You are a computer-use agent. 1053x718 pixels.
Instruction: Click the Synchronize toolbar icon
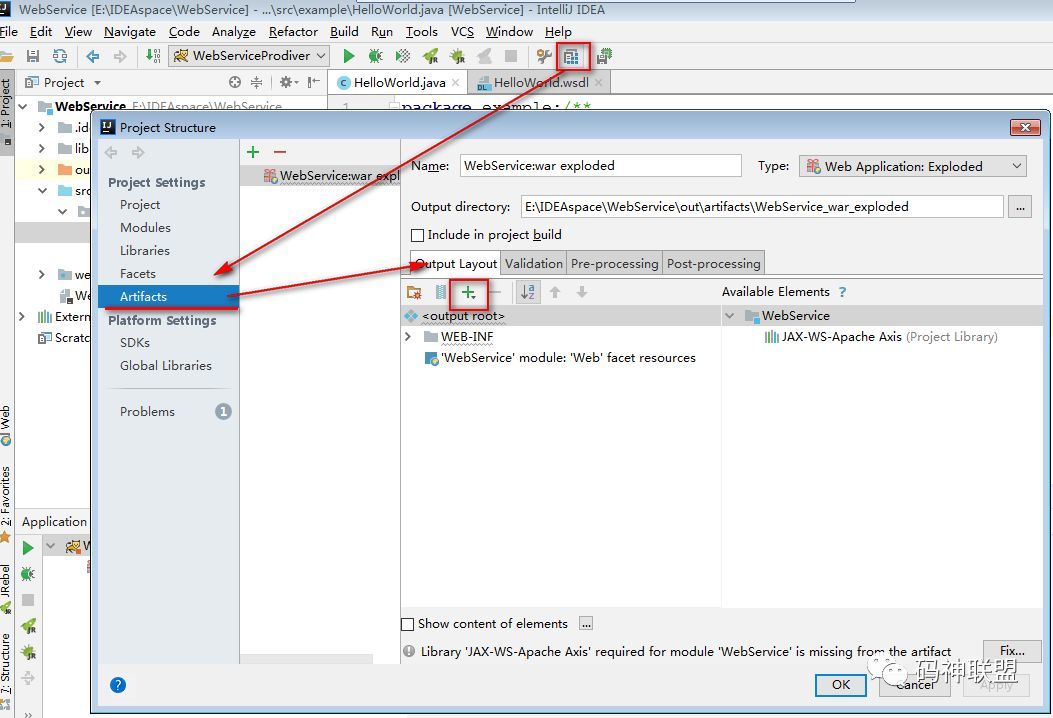click(60, 56)
